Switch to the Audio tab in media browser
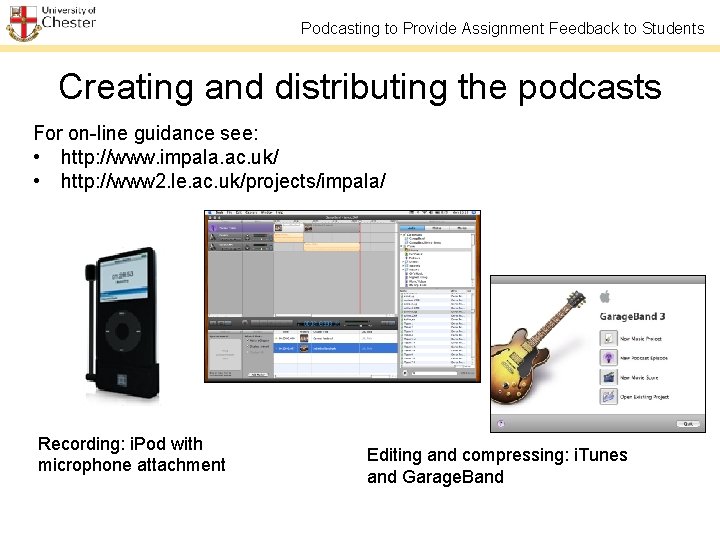The height and width of the screenshot is (540, 720). pos(412,228)
